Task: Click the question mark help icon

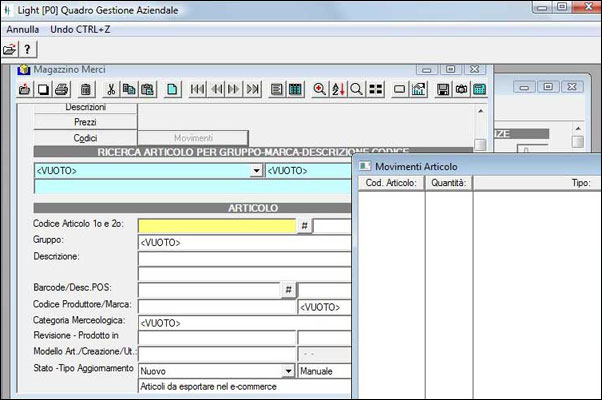Action: point(28,49)
